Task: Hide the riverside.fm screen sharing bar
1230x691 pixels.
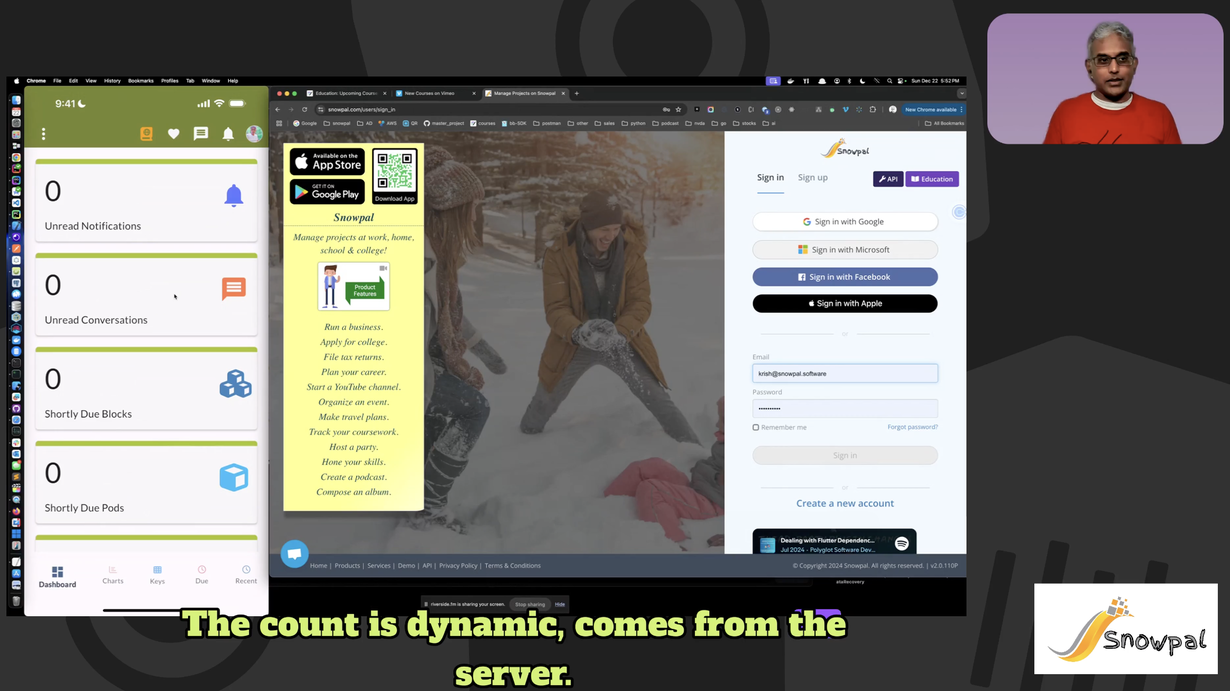Action: pos(560,604)
